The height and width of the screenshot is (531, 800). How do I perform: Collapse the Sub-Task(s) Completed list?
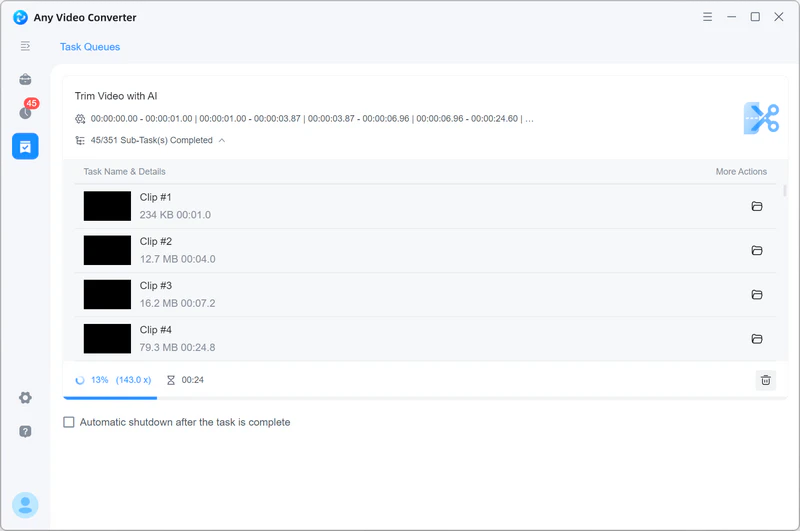click(x=222, y=141)
